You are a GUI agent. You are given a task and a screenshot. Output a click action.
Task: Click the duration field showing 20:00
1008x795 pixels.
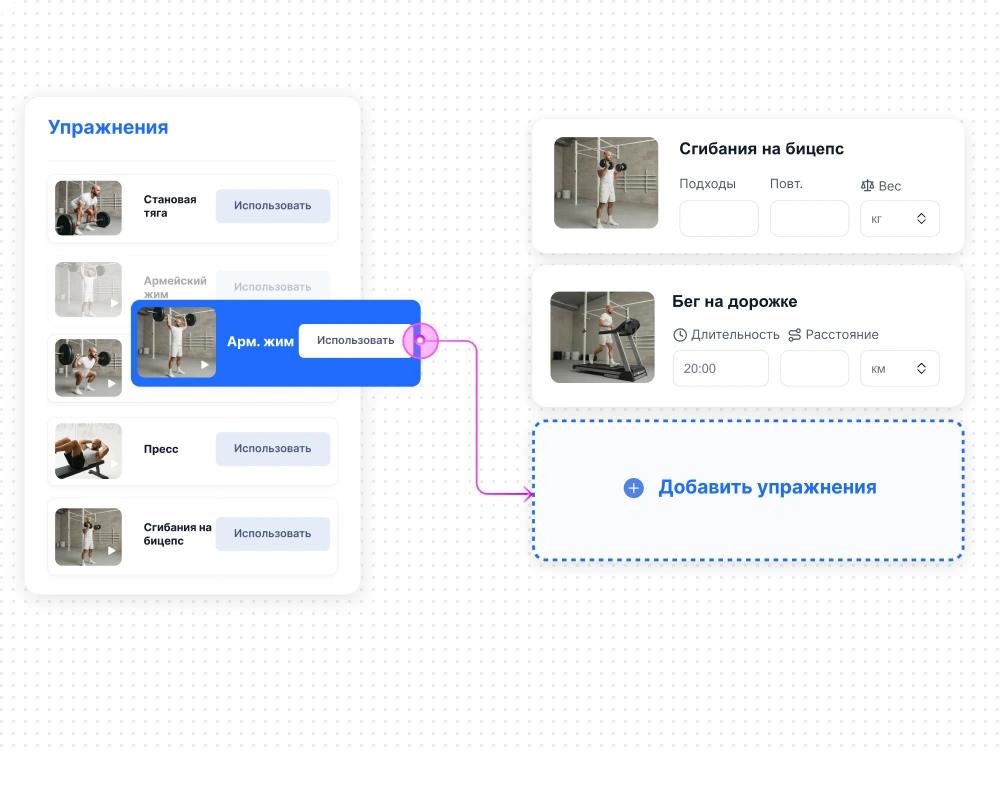coord(721,368)
